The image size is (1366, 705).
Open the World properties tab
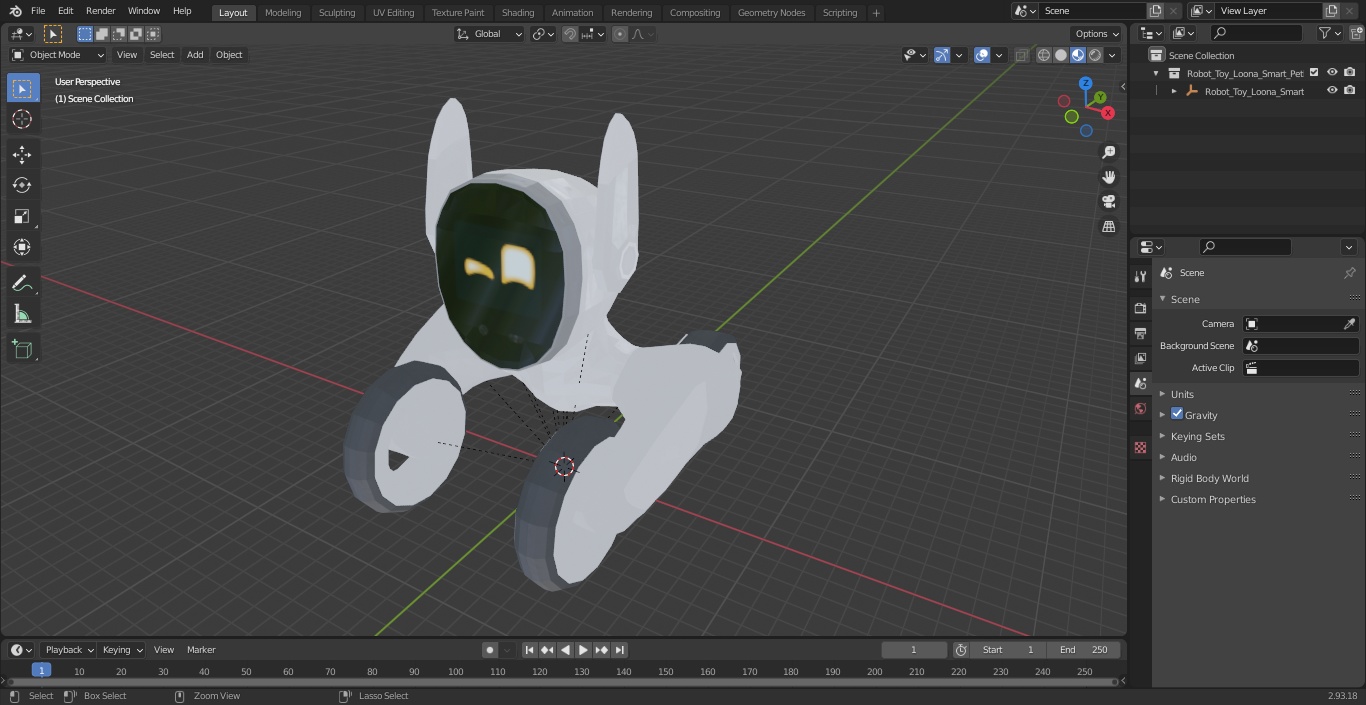pyautogui.click(x=1140, y=408)
